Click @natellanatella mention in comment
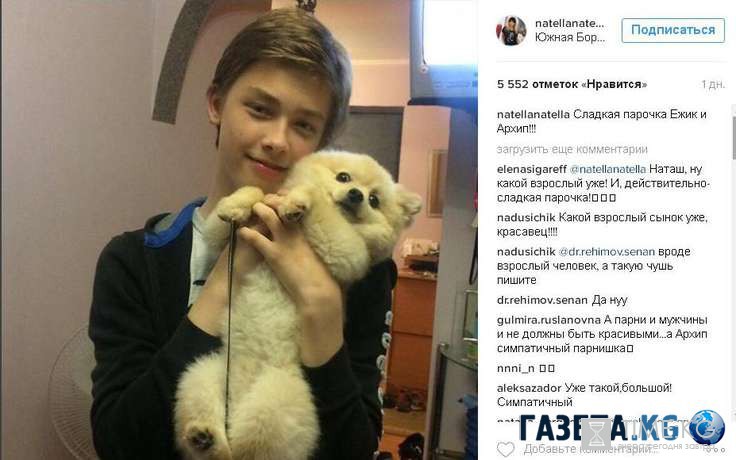The image size is (736, 460). 607,169
